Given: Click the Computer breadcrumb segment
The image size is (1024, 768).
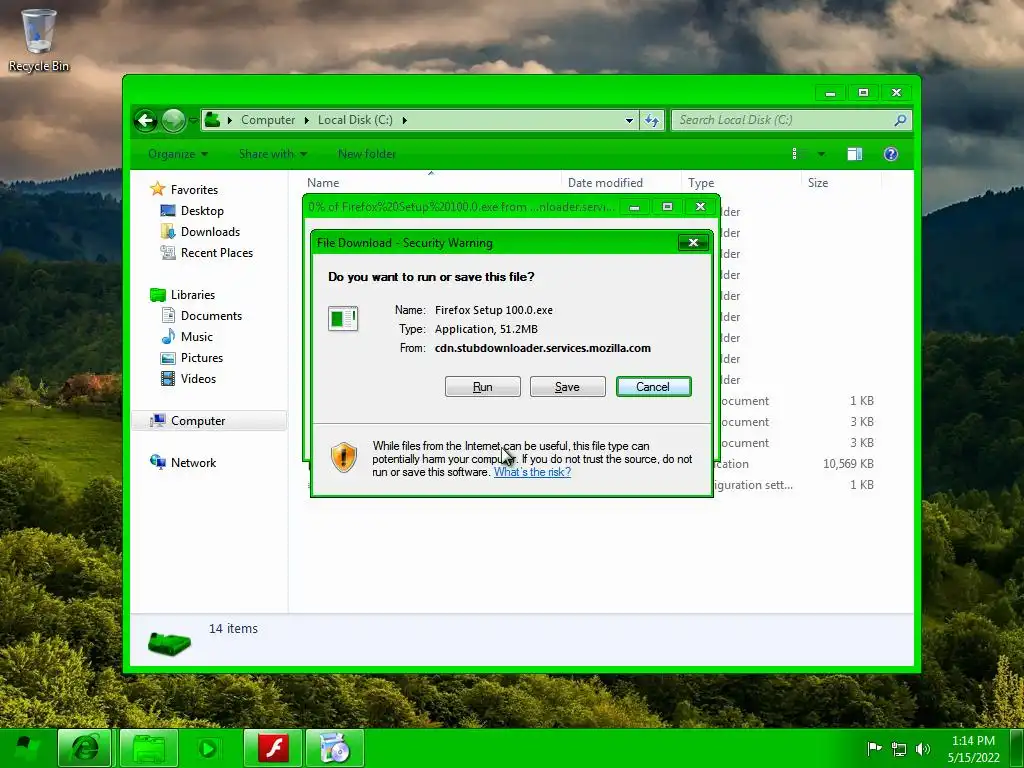Looking at the screenshot, I should (x=268, y=120).
